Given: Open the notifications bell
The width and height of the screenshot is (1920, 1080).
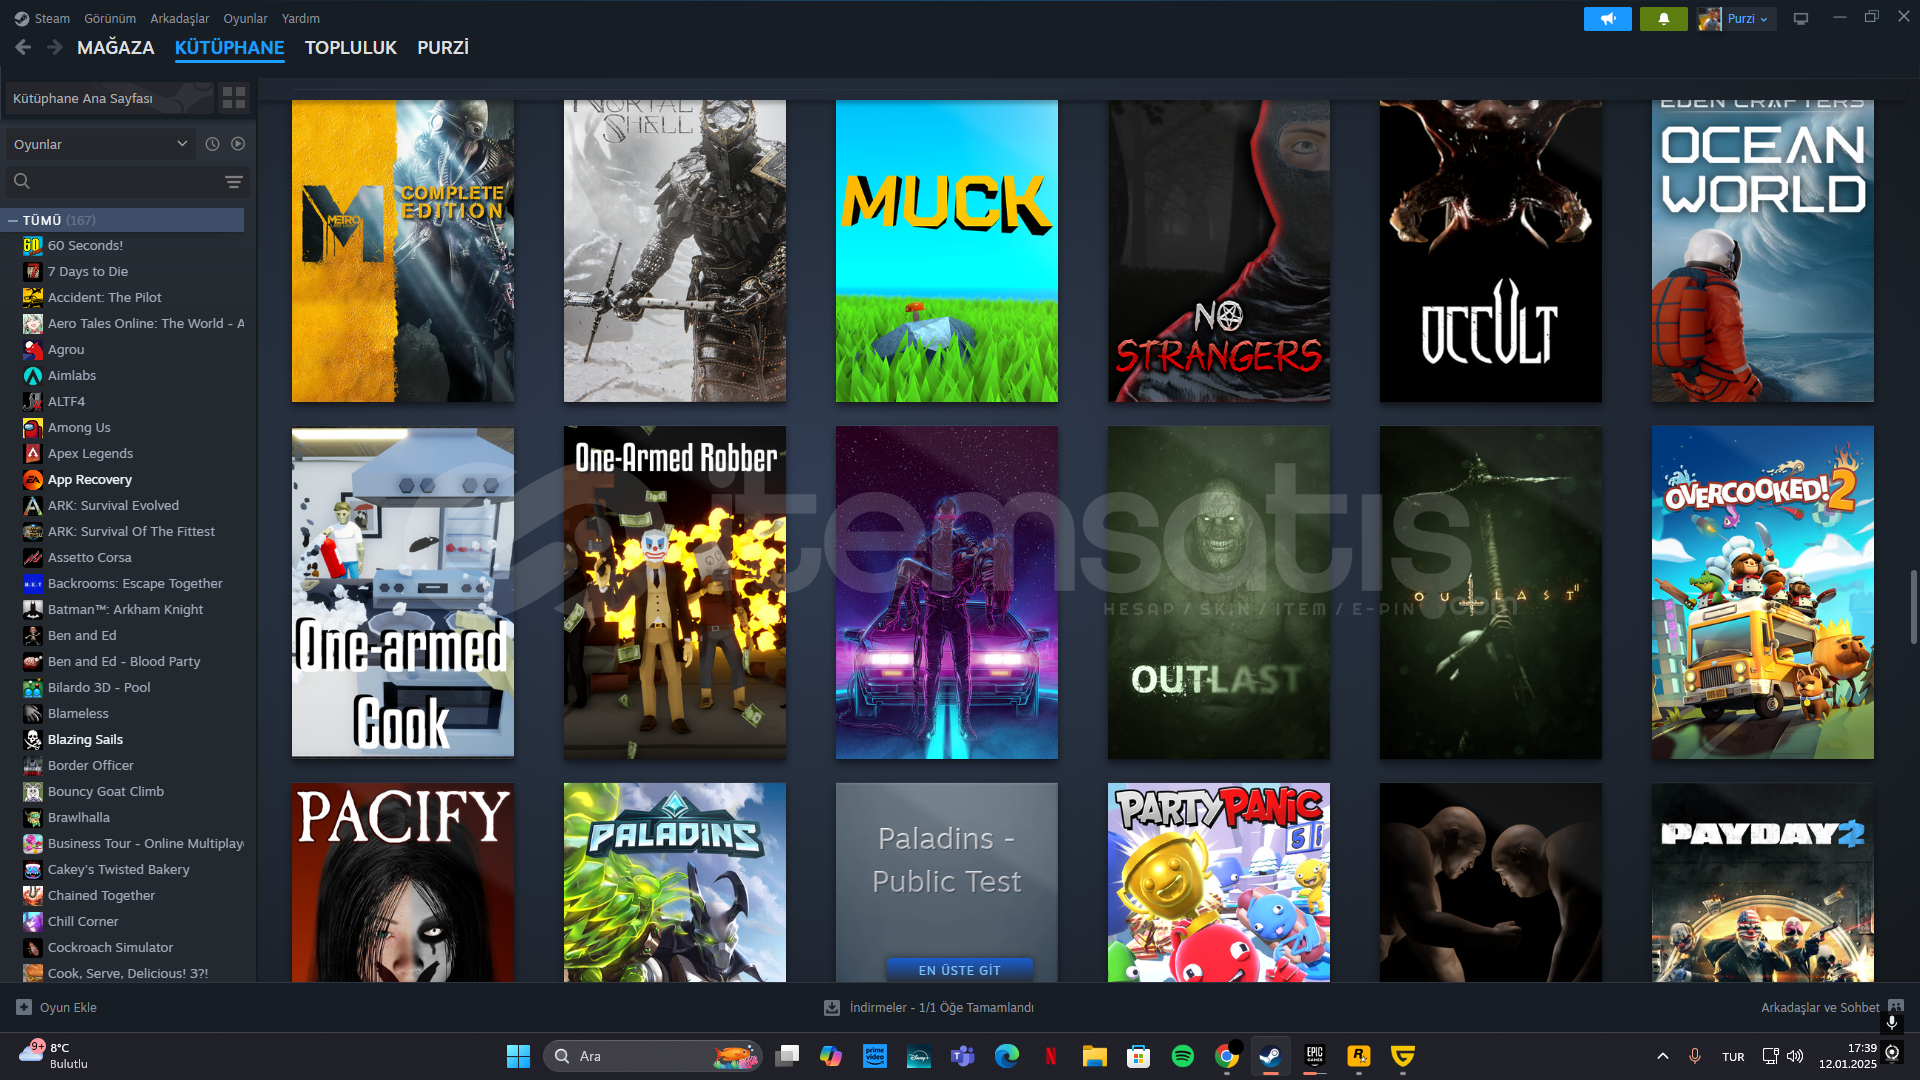Looking at the screenshot, I should tap(1664, 18).
